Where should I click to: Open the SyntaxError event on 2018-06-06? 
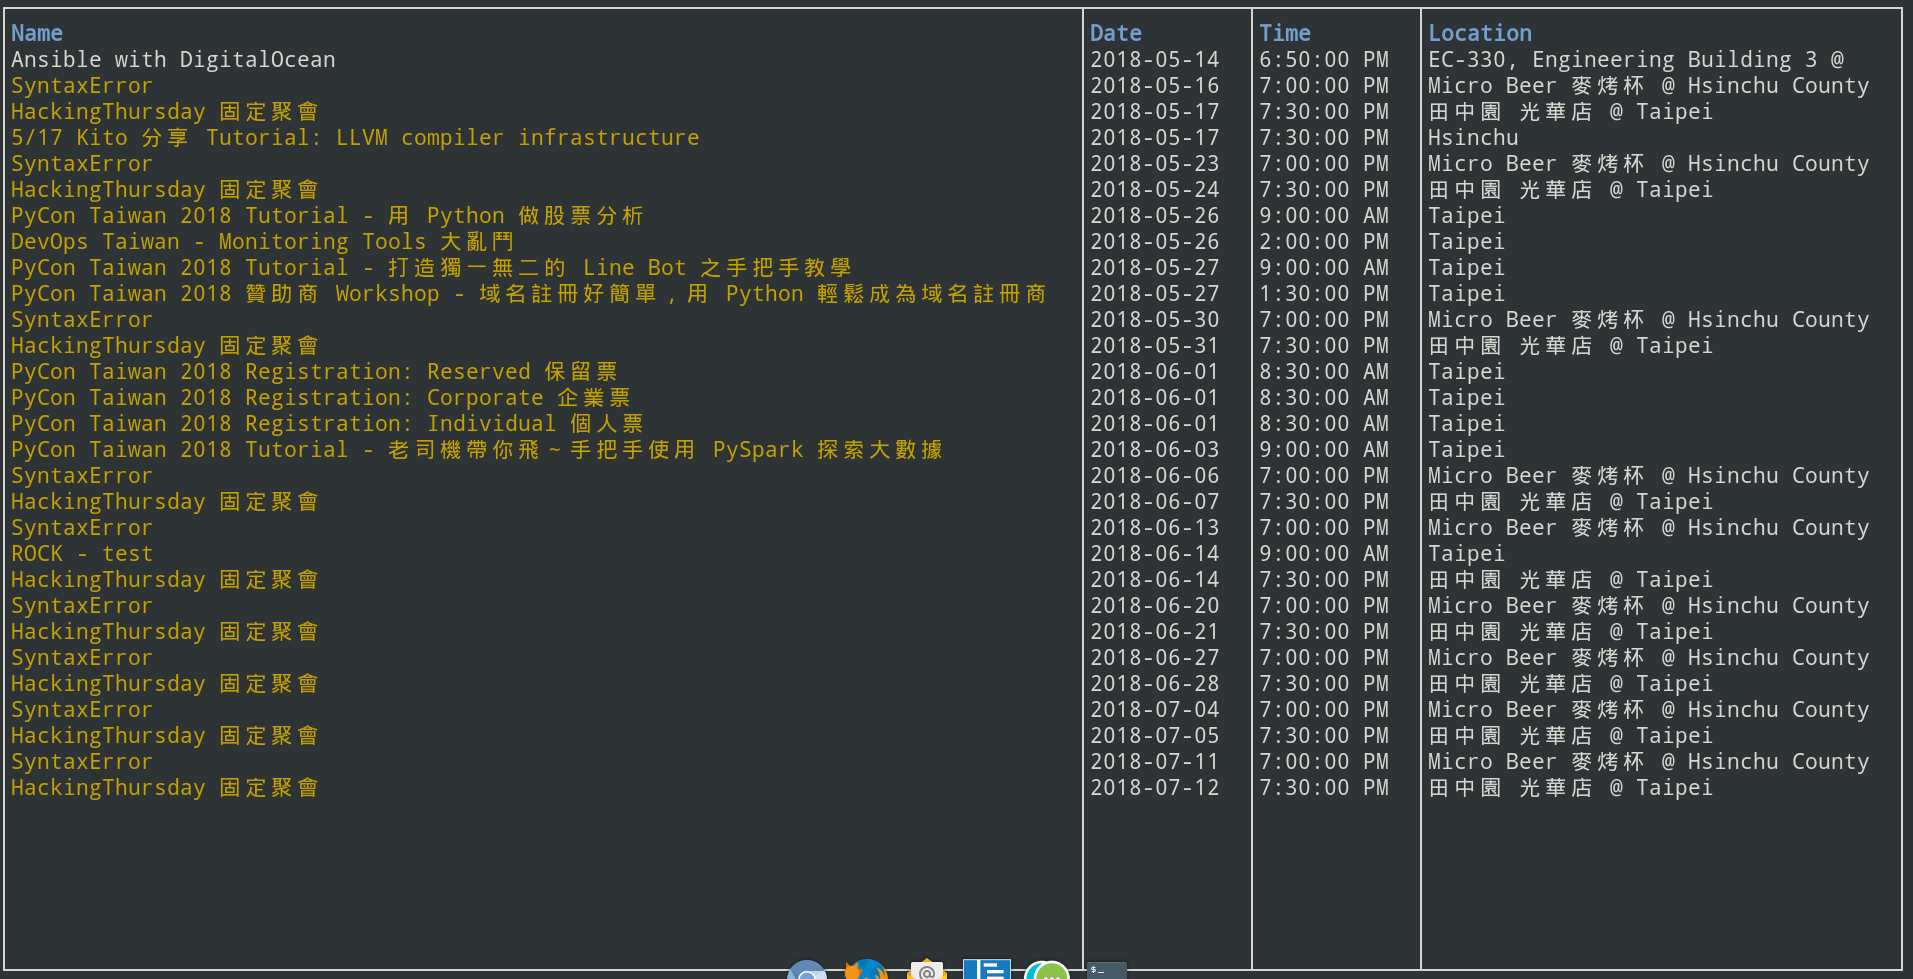point(82,476)
